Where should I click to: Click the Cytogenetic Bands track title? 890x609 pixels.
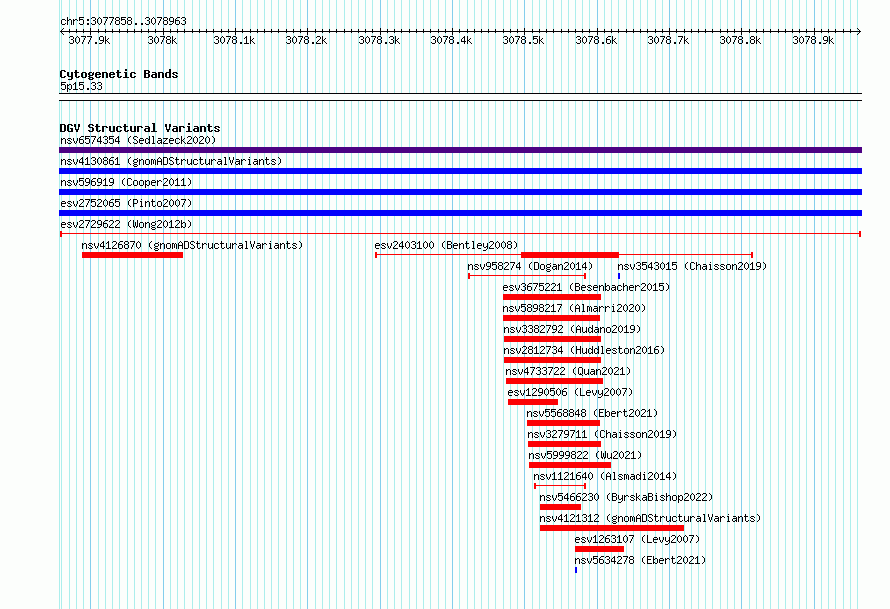coord(119,74)
